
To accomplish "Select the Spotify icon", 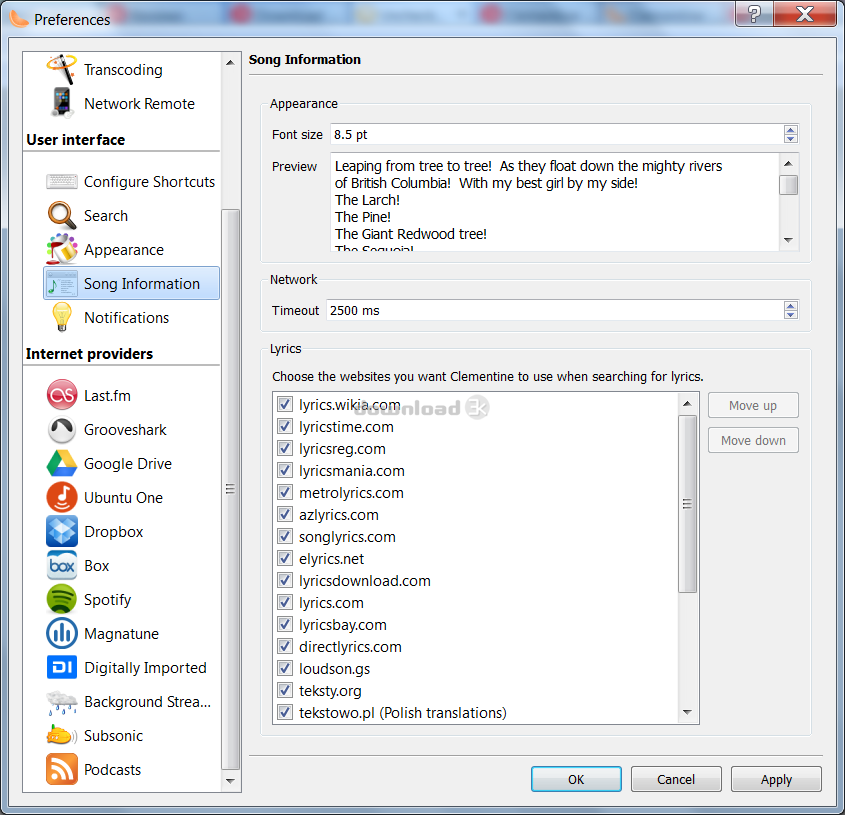I will point(61,600).
